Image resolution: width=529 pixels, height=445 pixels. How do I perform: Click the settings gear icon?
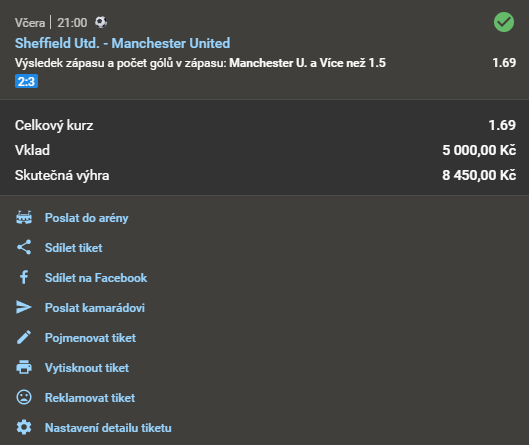[x=24, y=427]
